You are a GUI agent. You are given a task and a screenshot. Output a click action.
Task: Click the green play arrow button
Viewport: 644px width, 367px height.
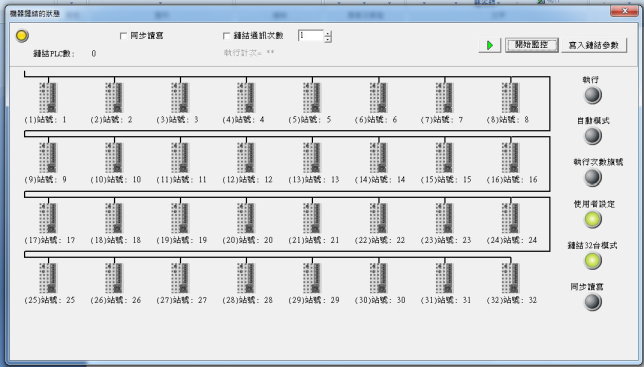[x=490, y=45]
